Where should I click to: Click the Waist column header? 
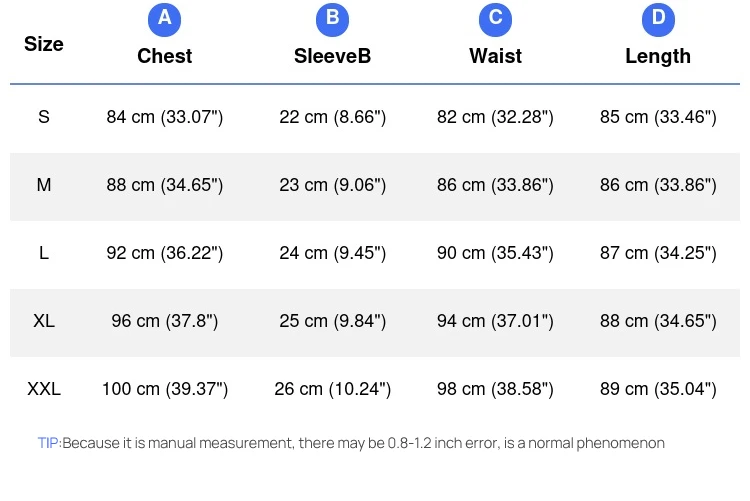point(495,56)
